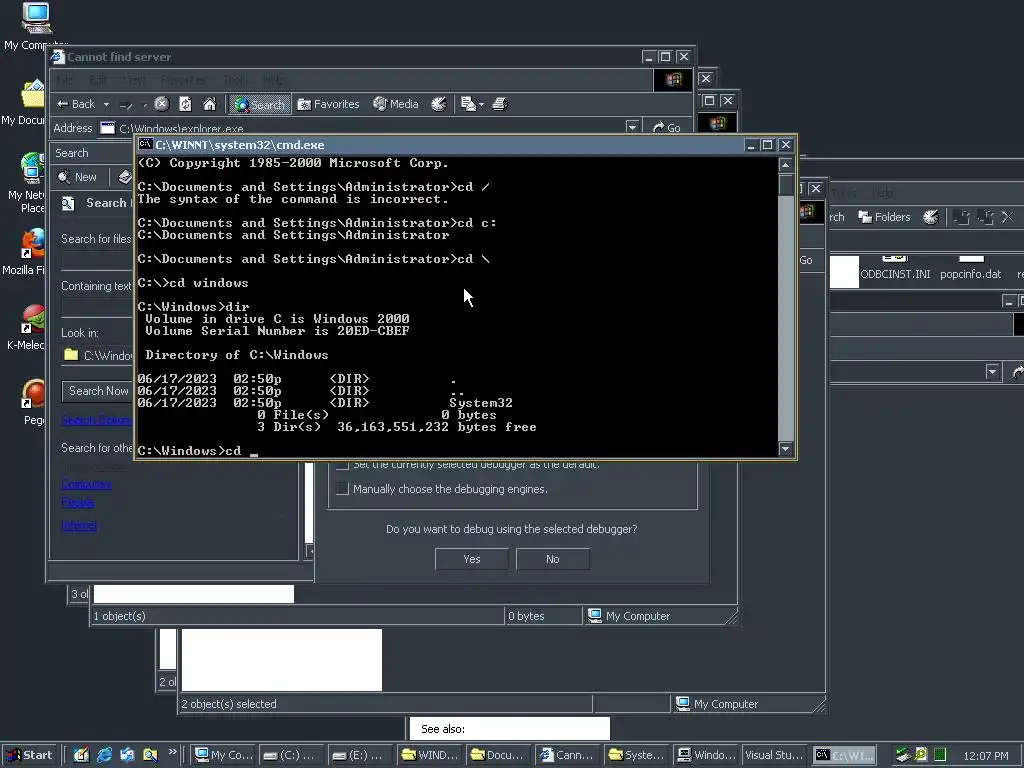
Task: Click Refresh icon in browser toolbar
Action: point(185,104)
